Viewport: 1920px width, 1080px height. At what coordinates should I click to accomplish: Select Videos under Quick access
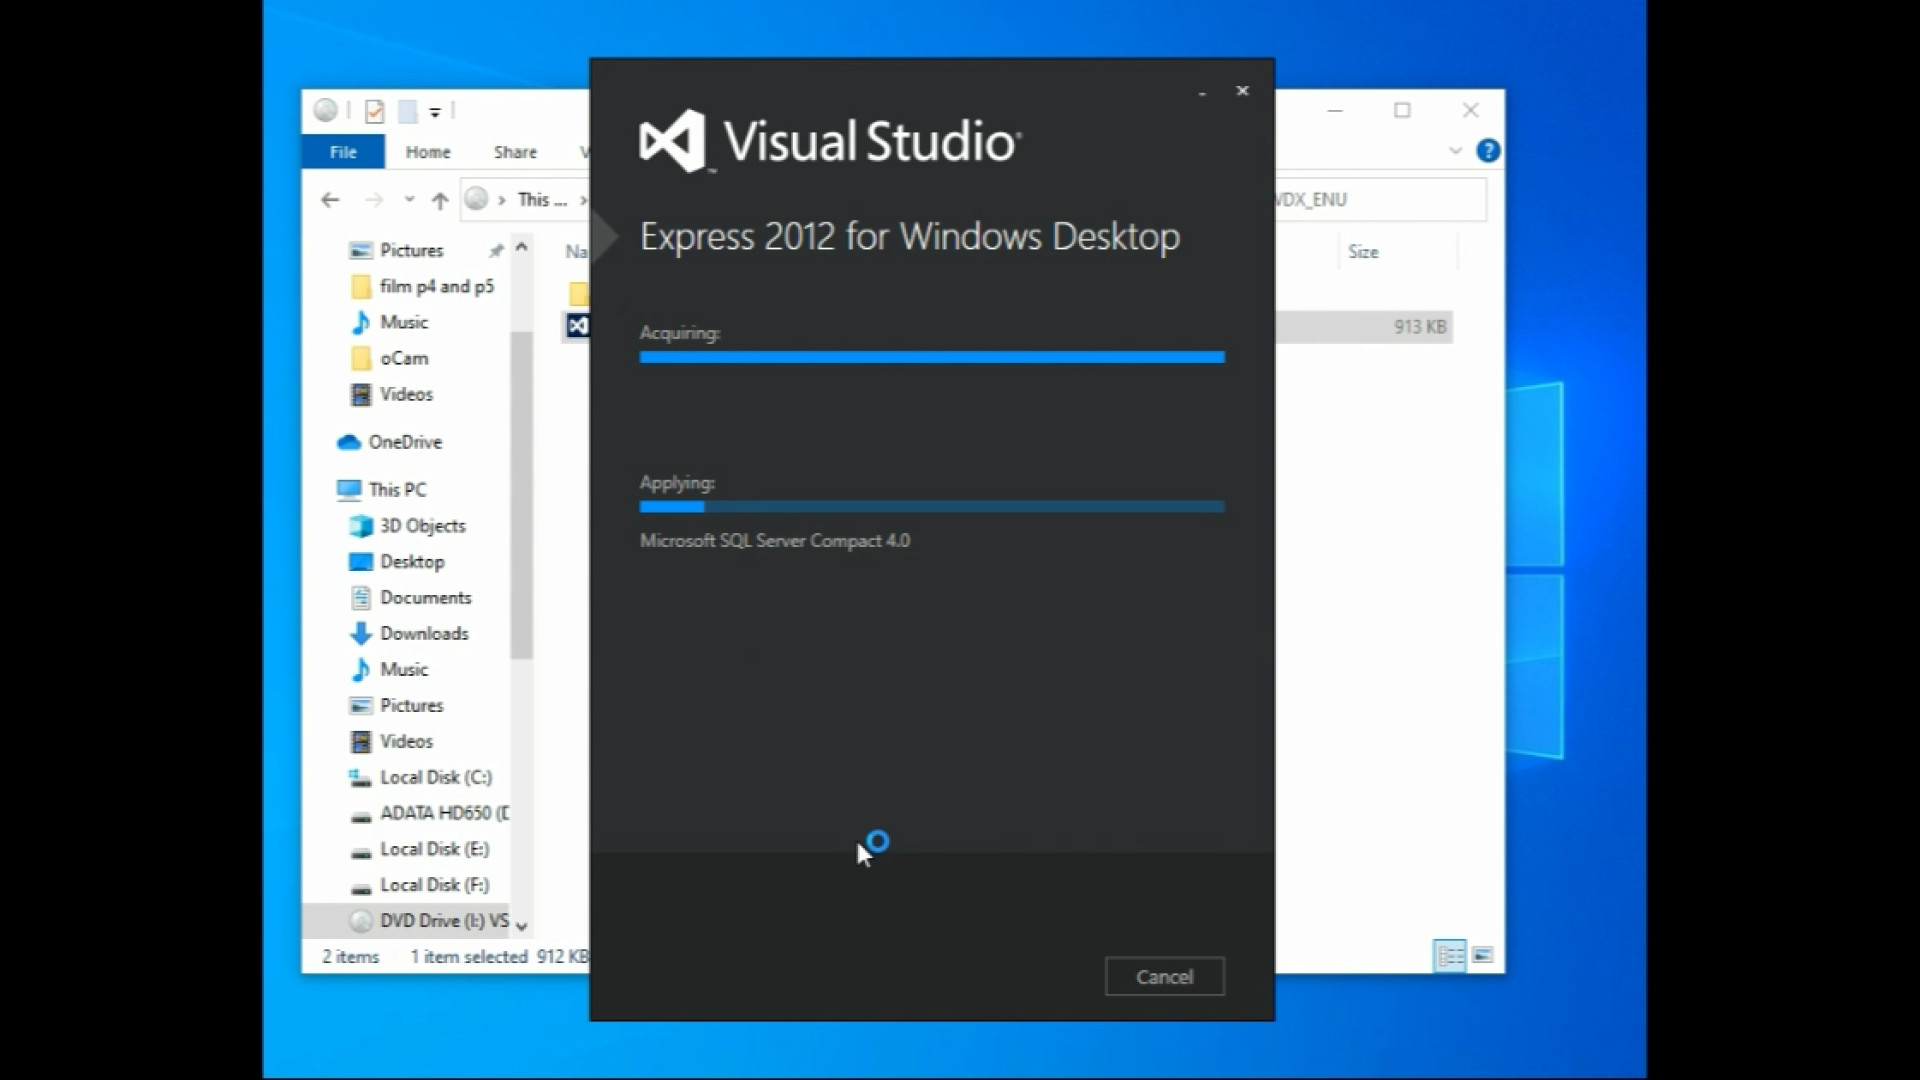(406, 394)
